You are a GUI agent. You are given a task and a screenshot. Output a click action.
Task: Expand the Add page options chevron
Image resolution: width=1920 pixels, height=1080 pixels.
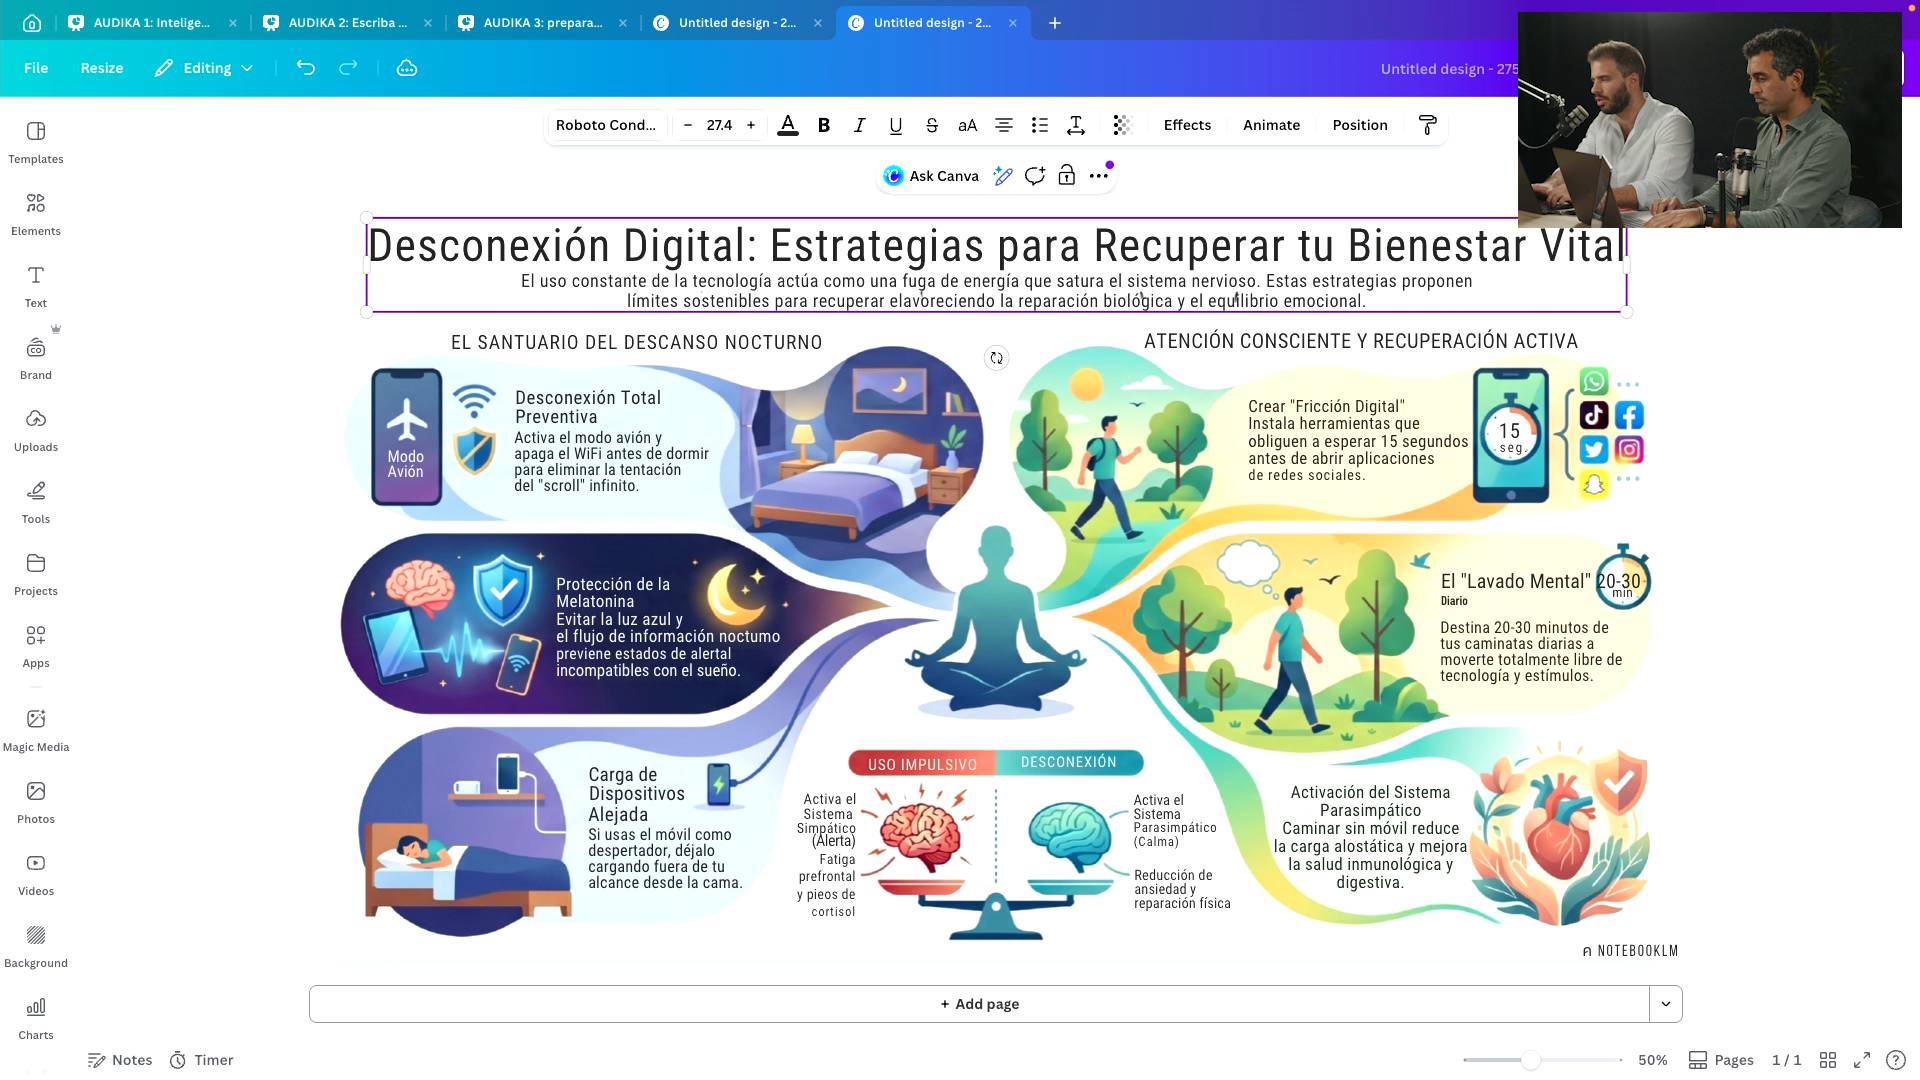tap(1666, 1004)
